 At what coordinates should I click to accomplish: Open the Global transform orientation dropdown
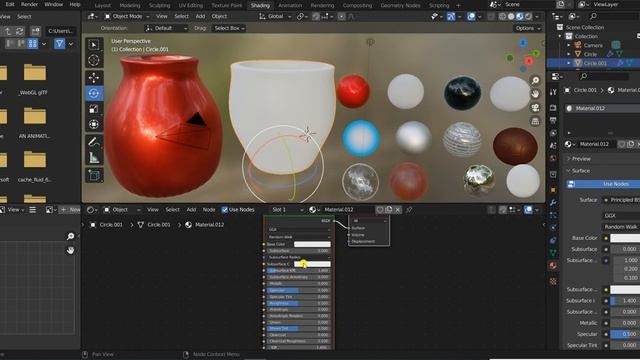(275, 16)
